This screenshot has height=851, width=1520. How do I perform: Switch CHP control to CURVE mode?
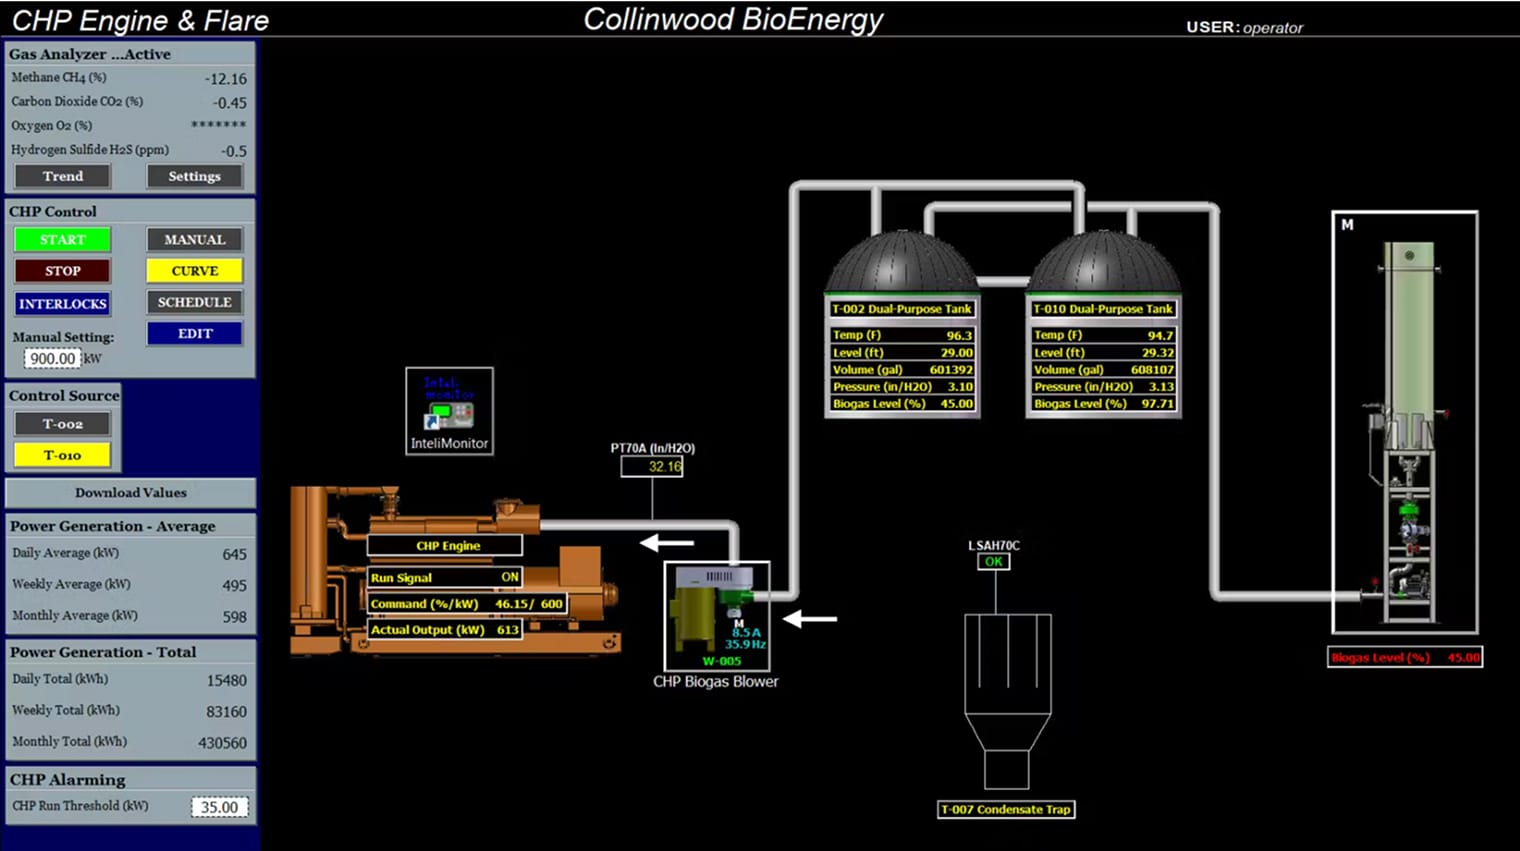[194, 271]
